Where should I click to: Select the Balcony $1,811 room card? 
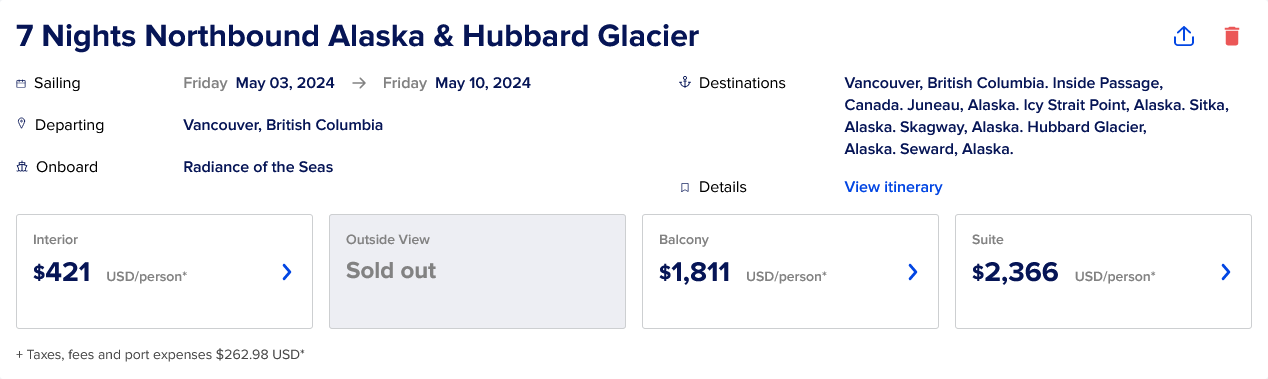(x=790, y=271)
